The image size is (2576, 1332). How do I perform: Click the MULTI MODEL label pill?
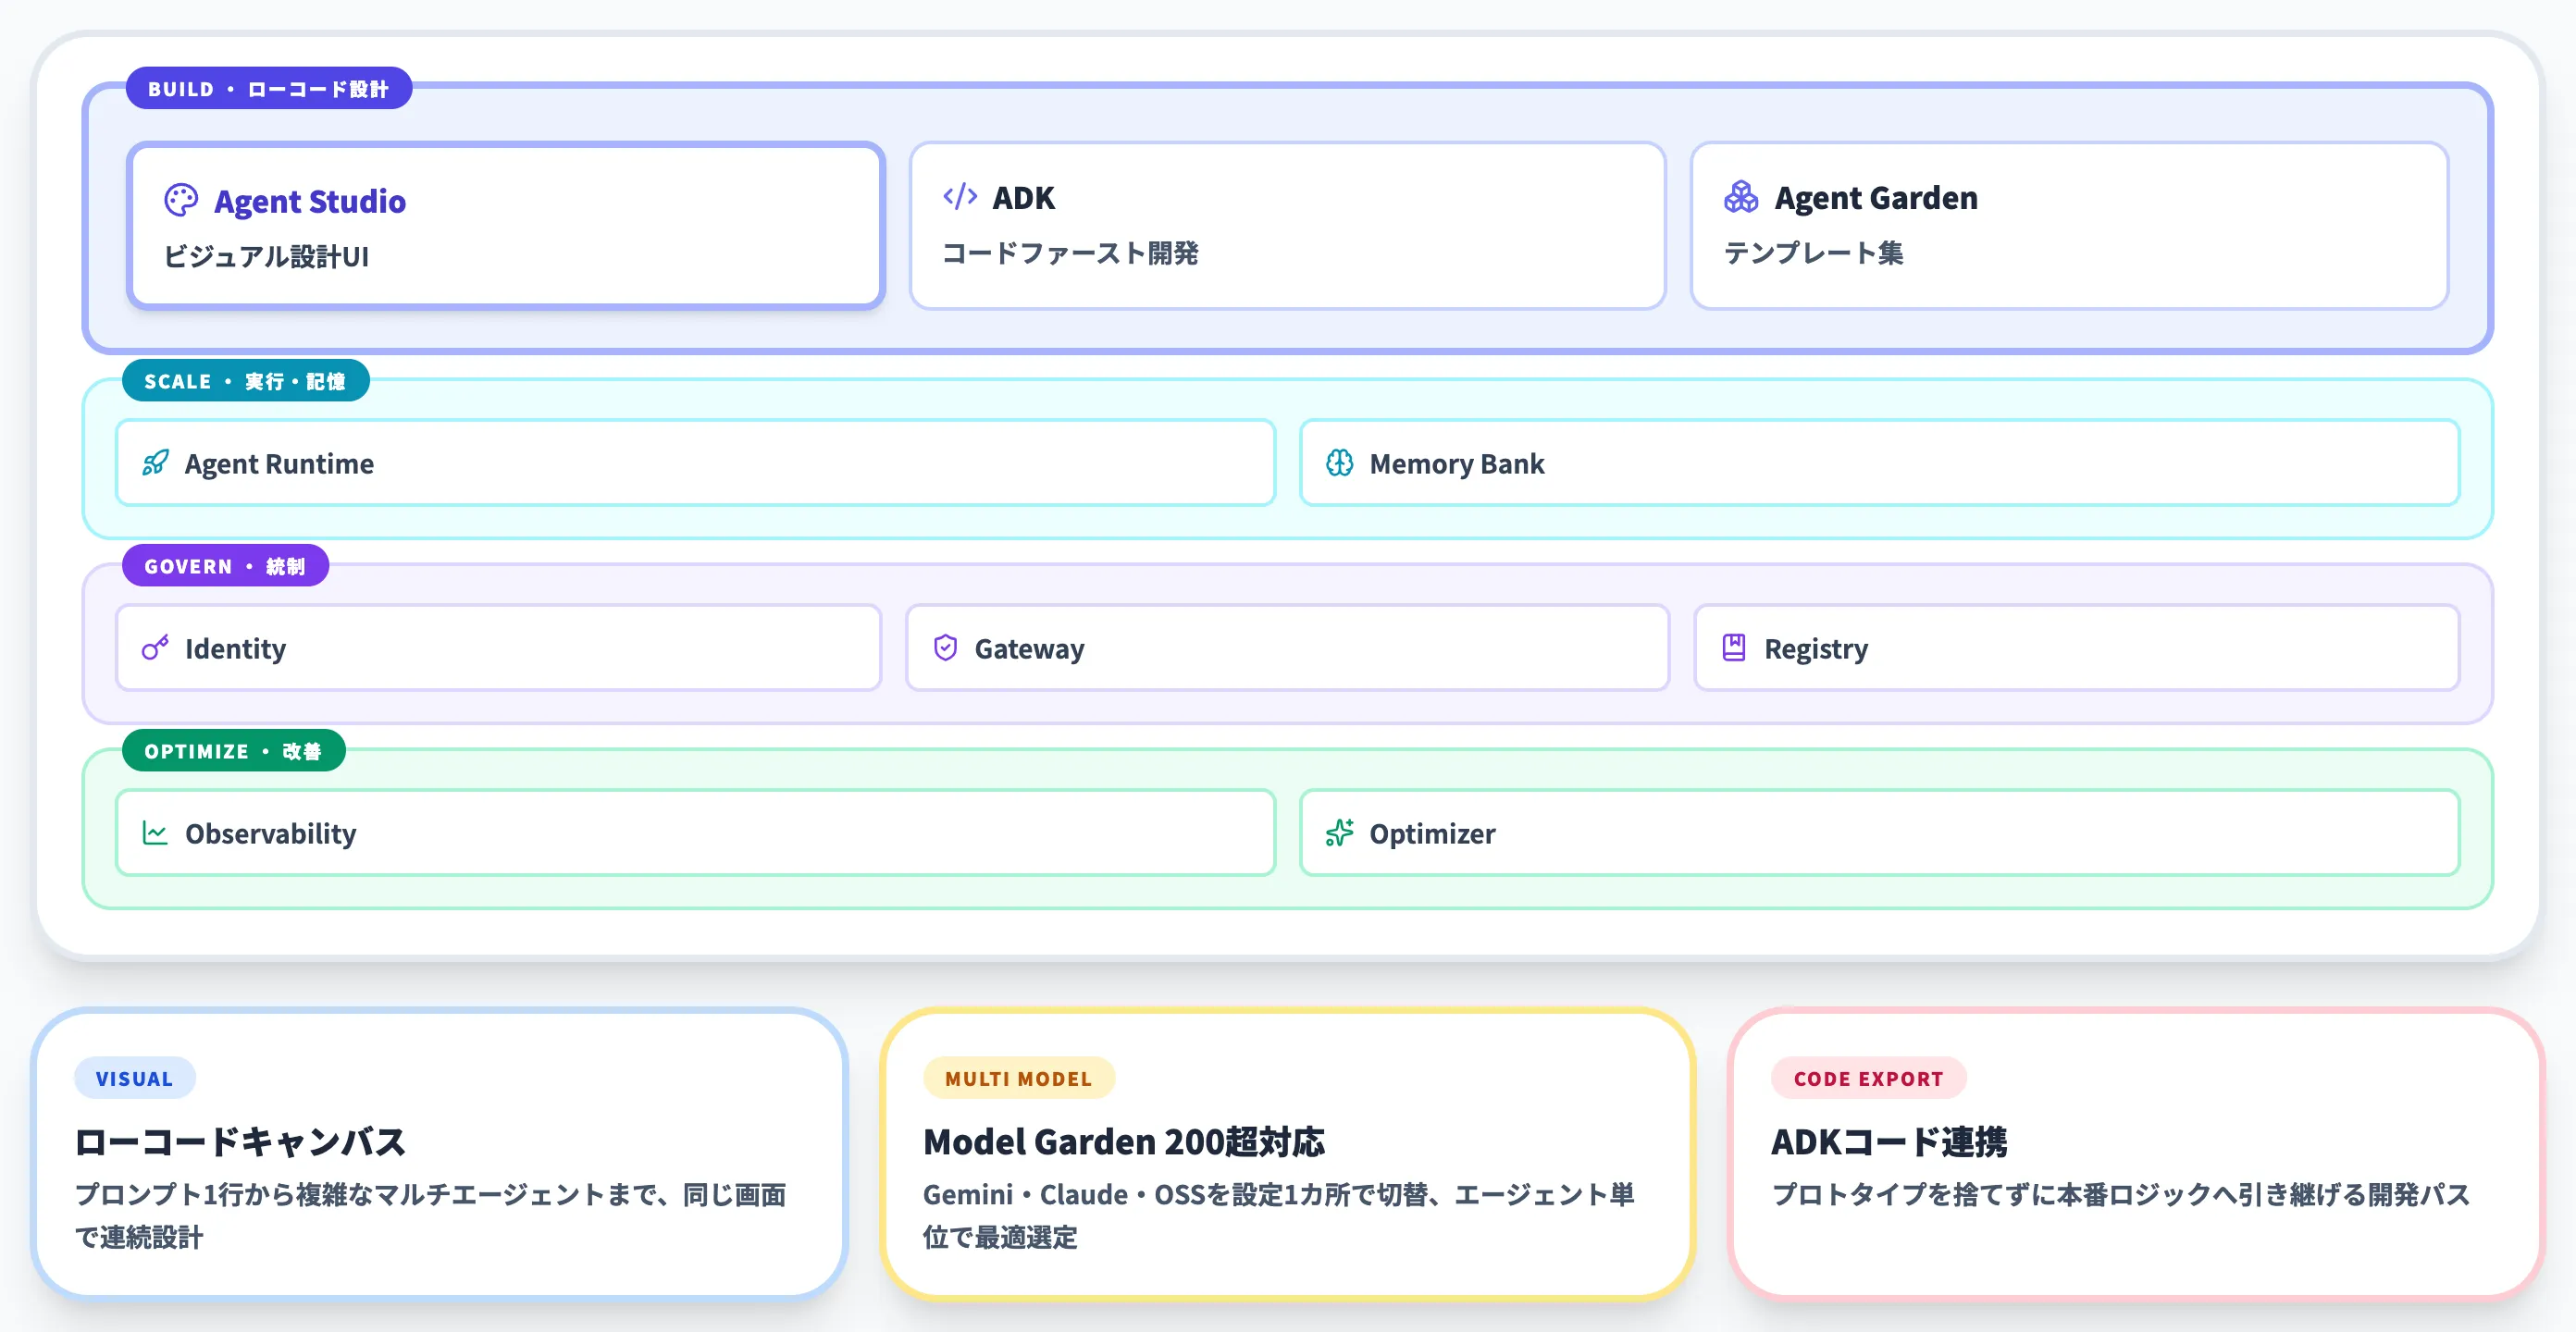click(1018, 1078)
